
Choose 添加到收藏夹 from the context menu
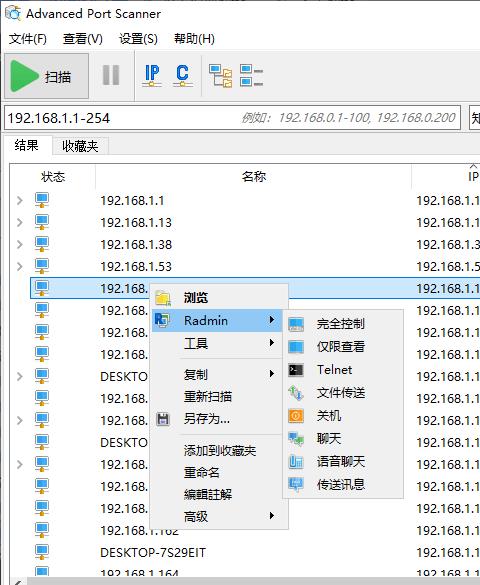[x=220, y=451]
